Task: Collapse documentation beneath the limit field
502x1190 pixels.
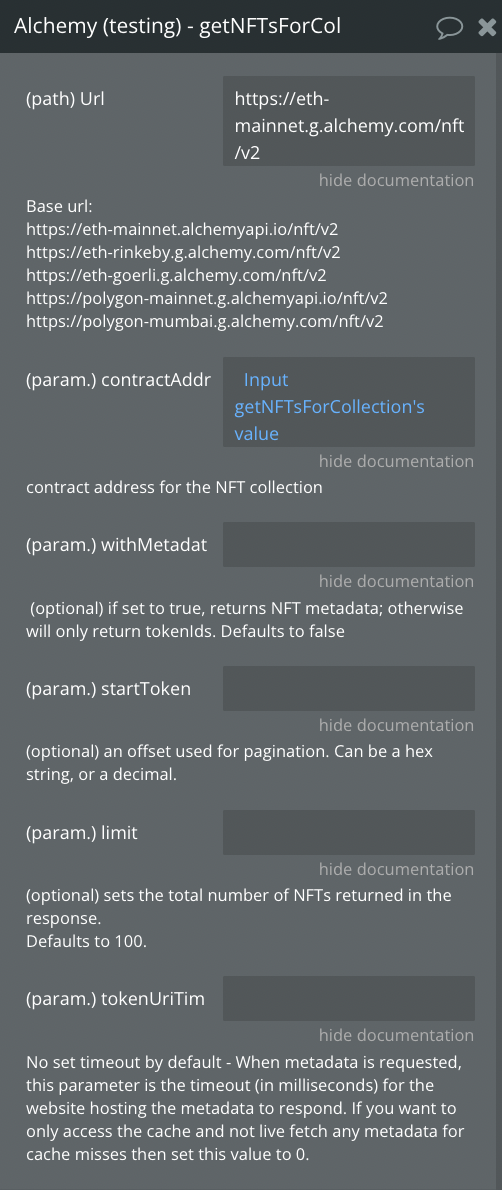Action: [396, 869]
